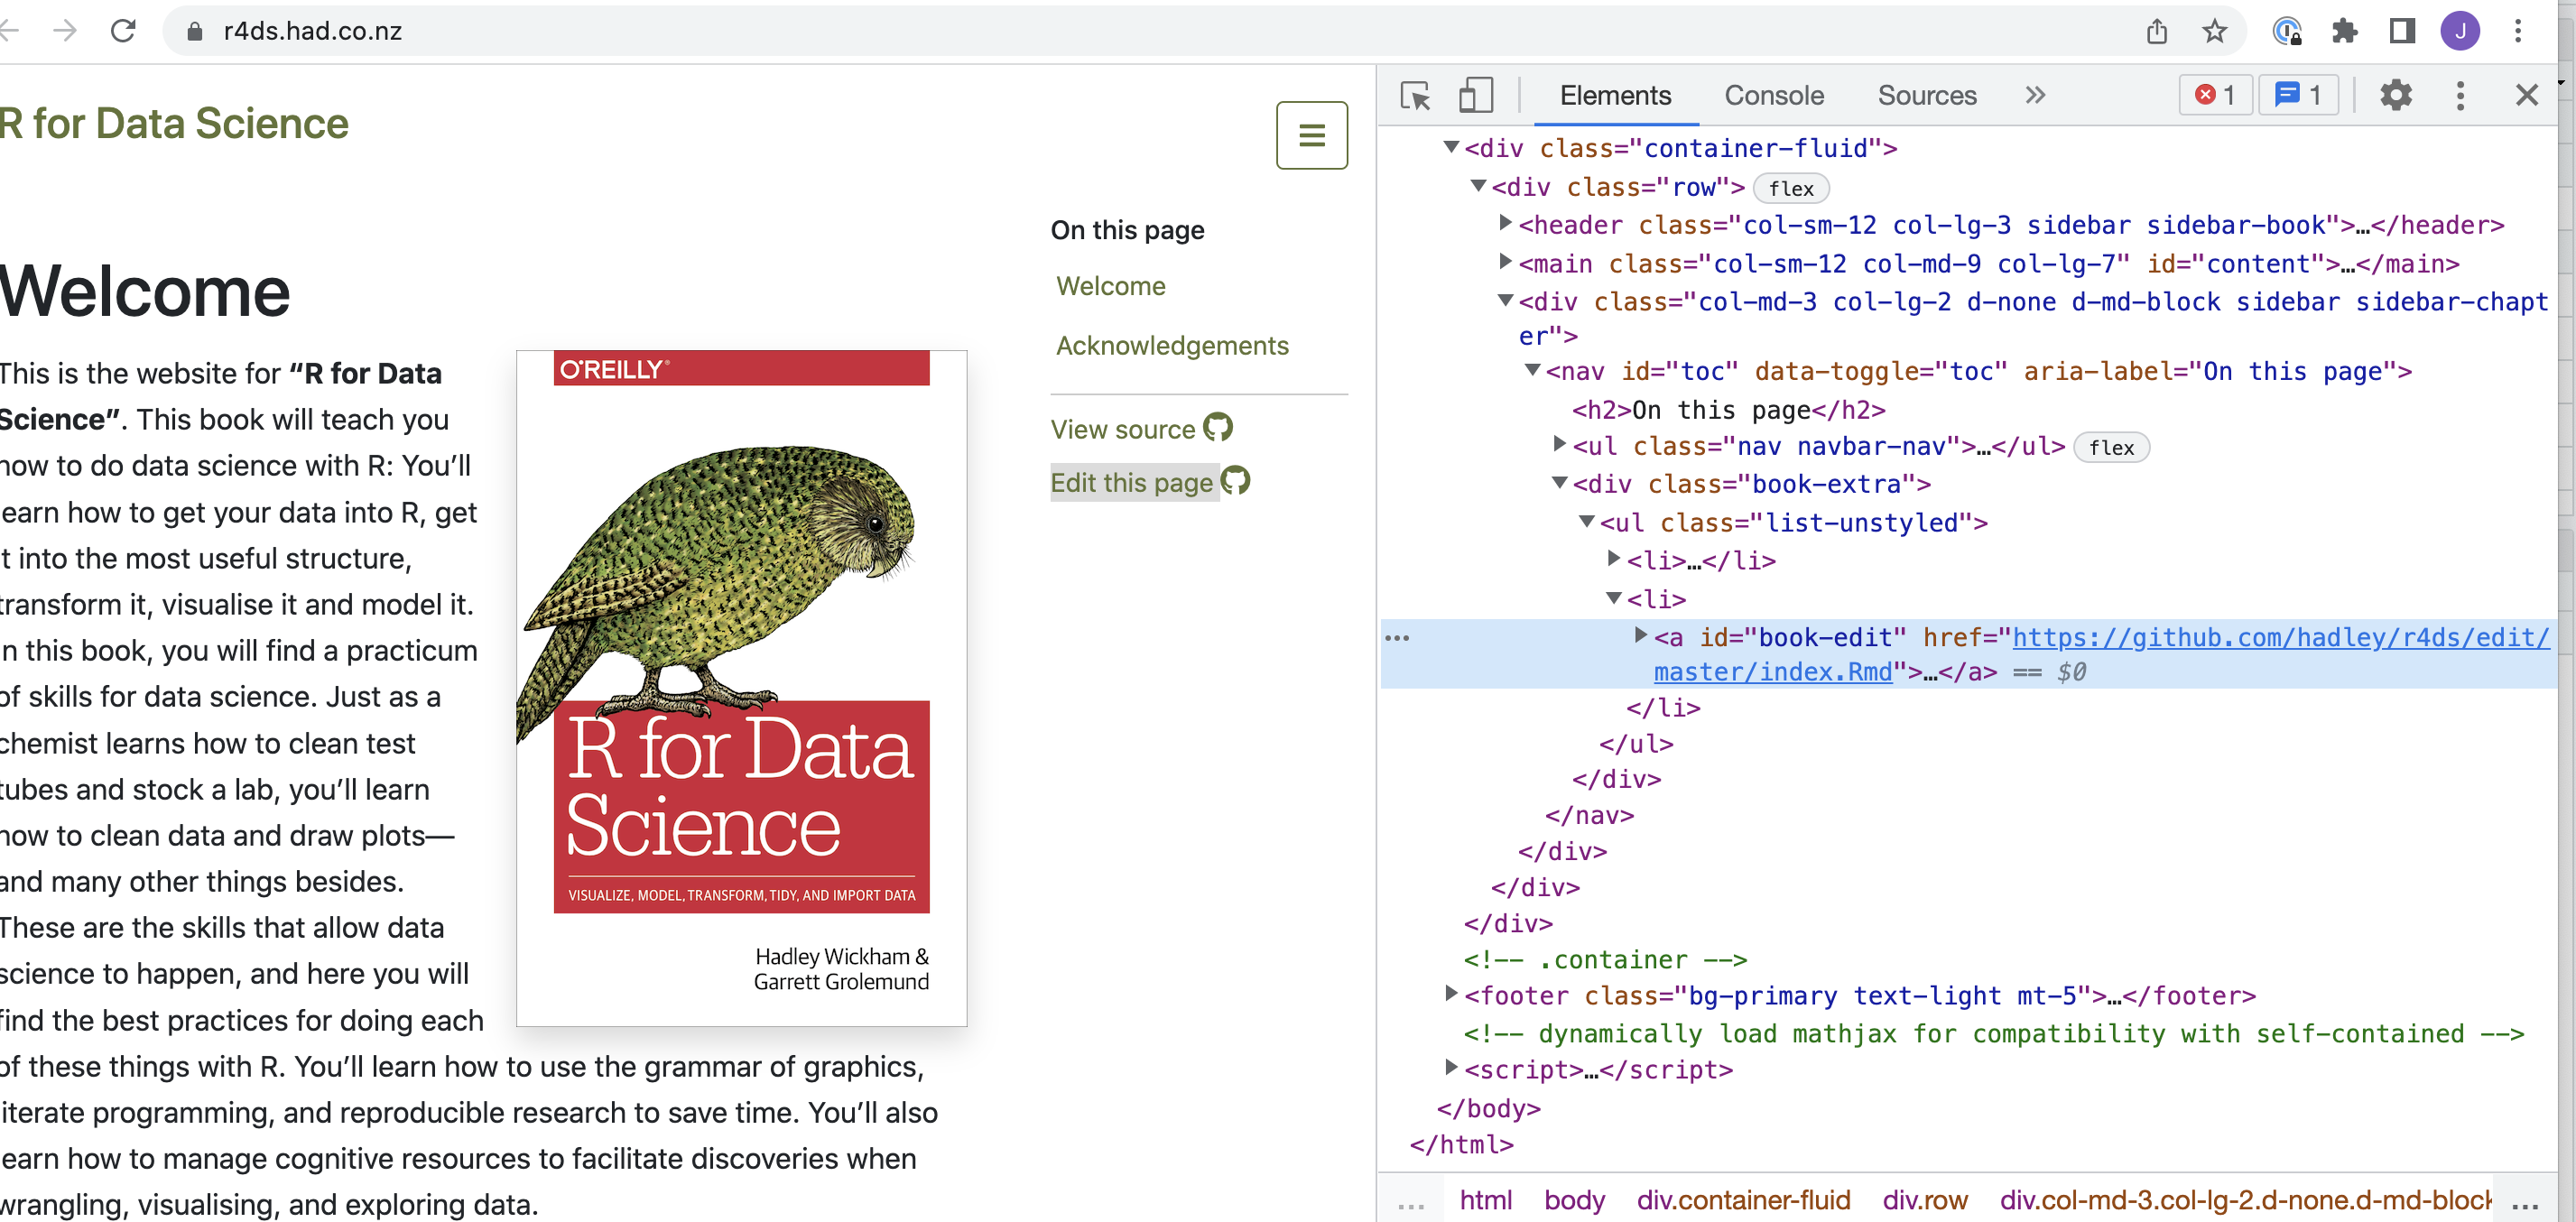2576x1222 pixels.
Task: Collapse the div book-extra node
Action: [x=1559, y=483]
